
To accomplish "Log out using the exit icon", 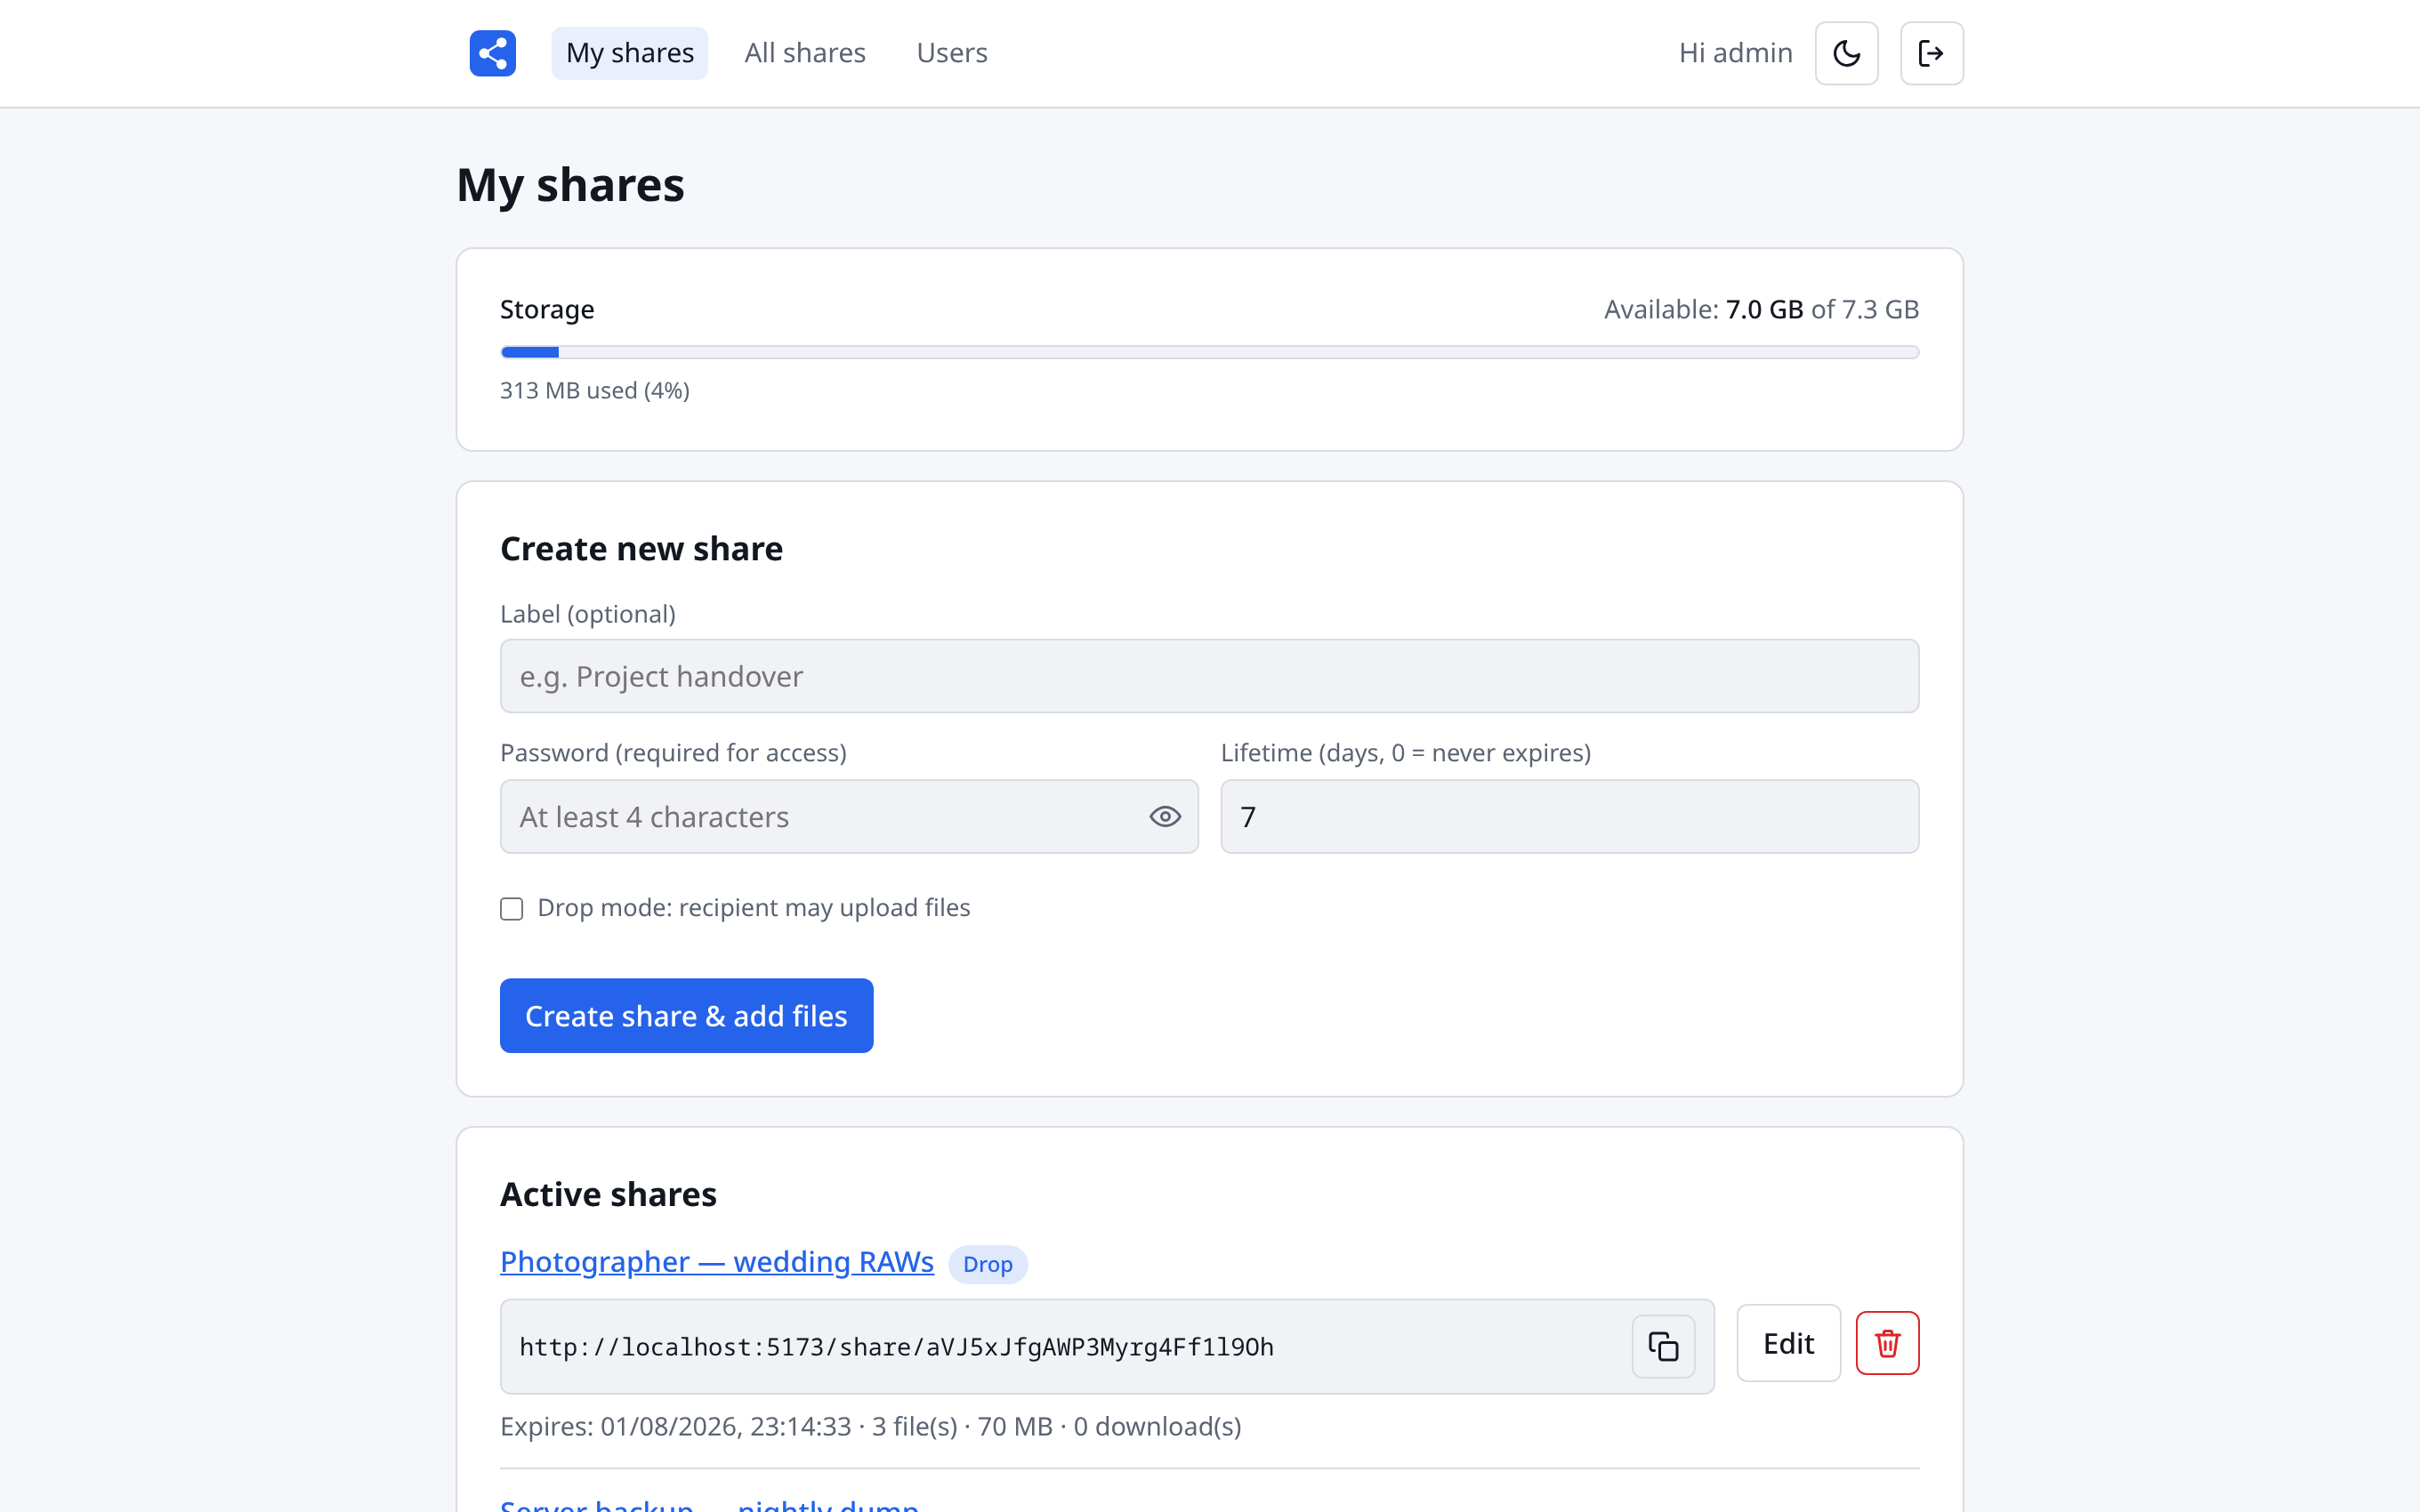I will pos(1931,53).
